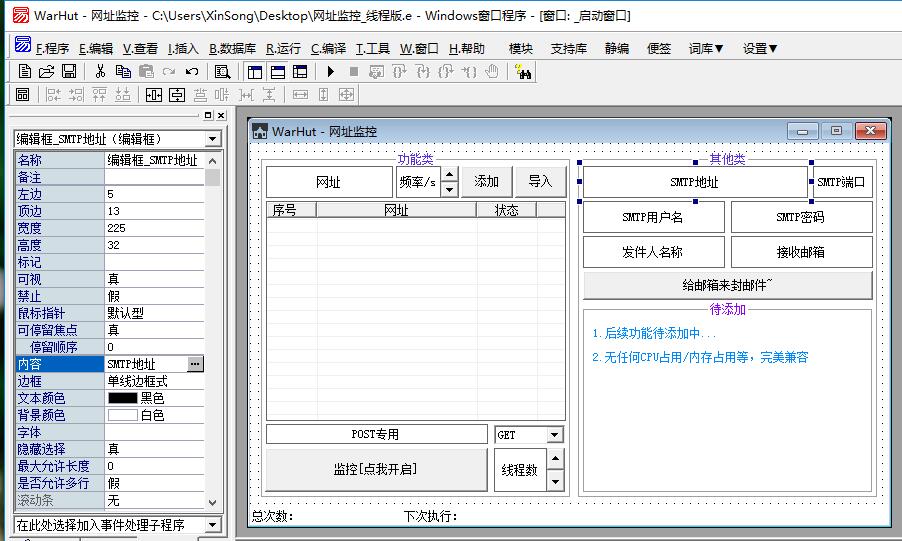The height and width of the screenshot is (541, 902).
Task: Click the form preview icon in second toolbar
Action: 22,94
